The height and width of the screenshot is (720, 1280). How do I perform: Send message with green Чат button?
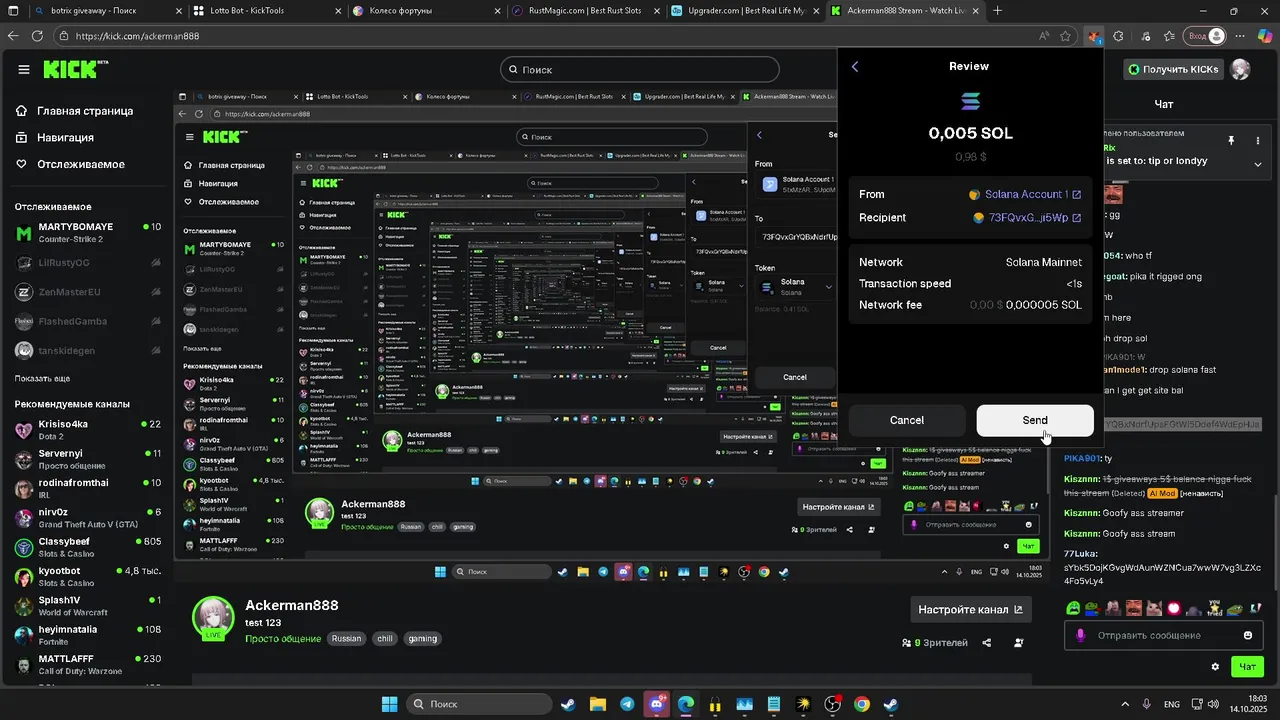pos(1248,666)
